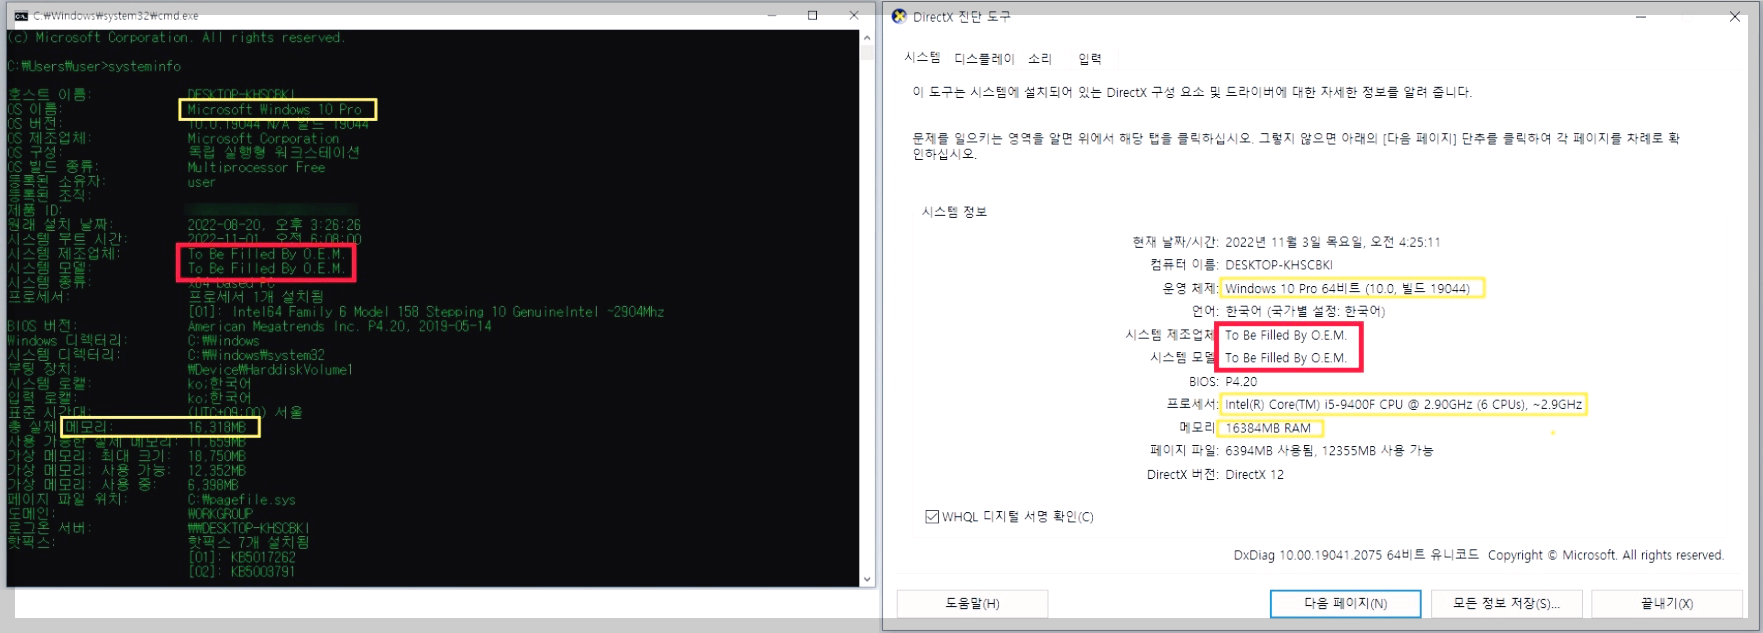The height and width of the screenshot is (633, 1763).
Task: Toggle the WHQL digital signature checkbox
Action: 932,517
